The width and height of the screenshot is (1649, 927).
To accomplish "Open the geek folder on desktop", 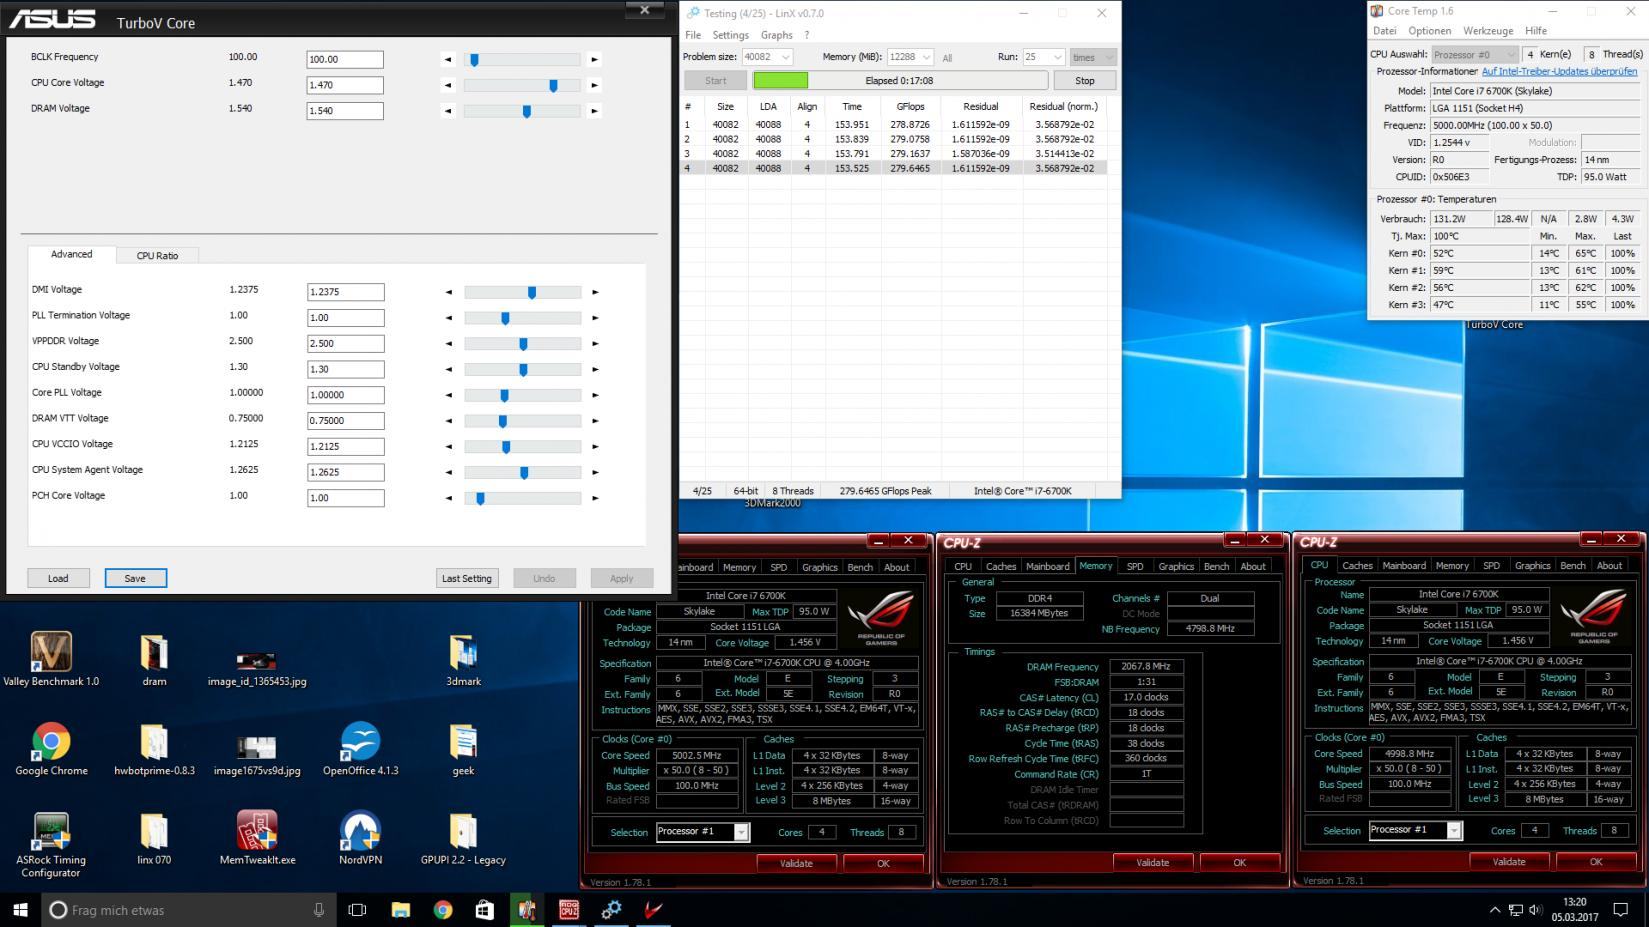I will click(463, 748).
